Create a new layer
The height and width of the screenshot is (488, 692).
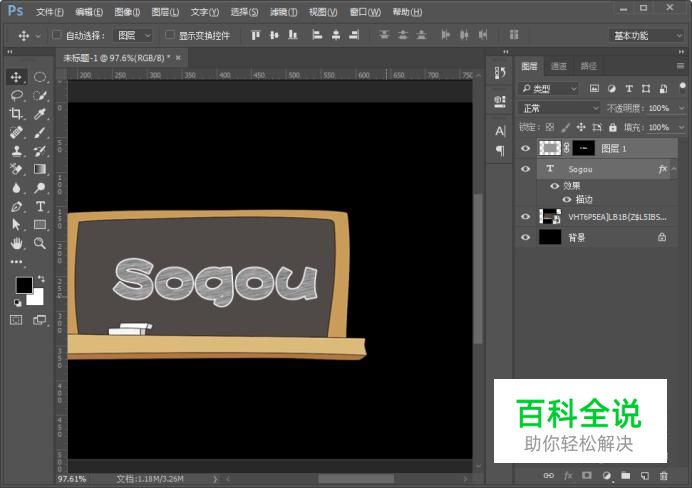(645, 476)
